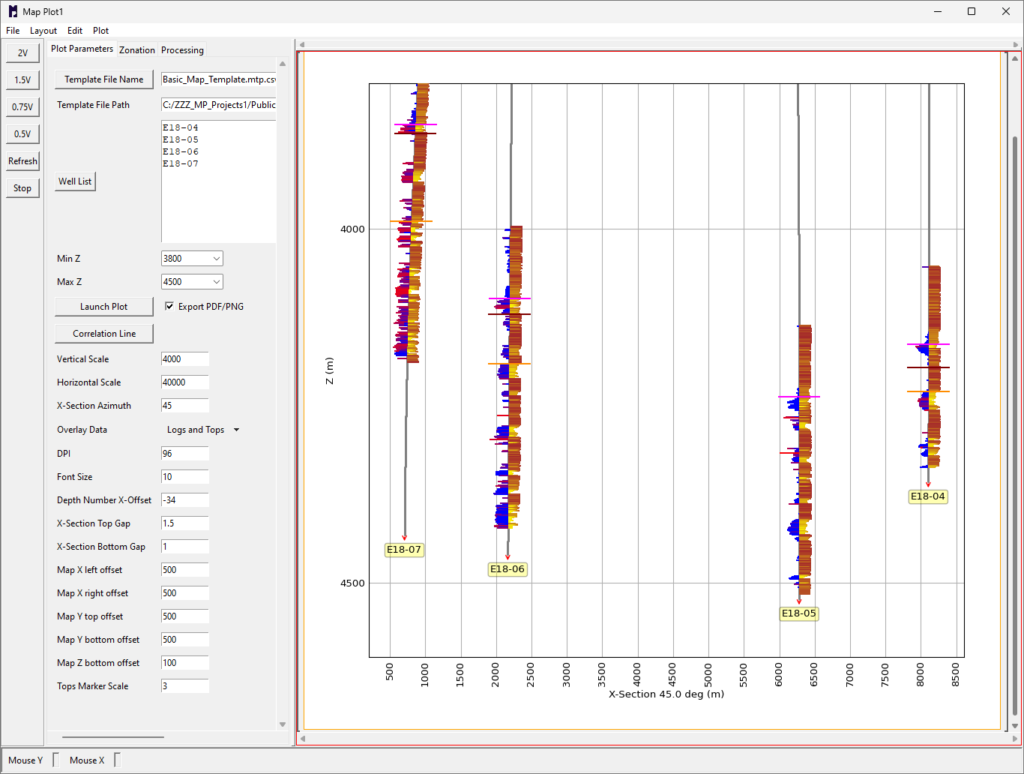Image resolution: width=1024 pixels, height=774 pixels.
Task: Click the Vertical Scale input field
Action: [x=185, y=359]
